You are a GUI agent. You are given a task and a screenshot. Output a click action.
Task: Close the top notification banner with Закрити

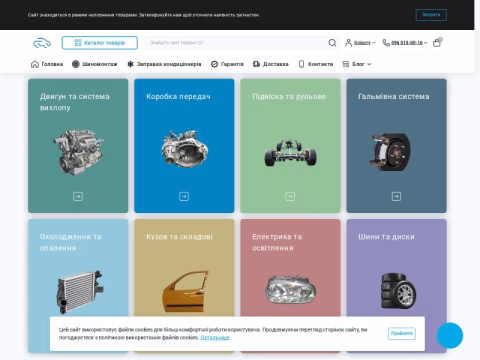(431, 15)
